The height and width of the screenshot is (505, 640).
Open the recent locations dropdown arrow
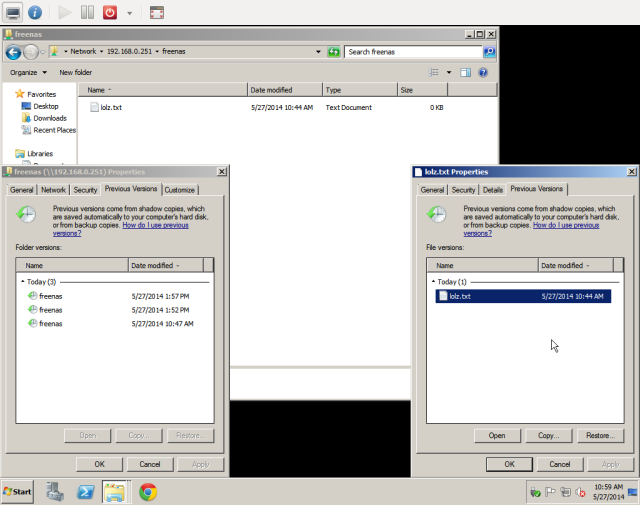click(42, 52)
